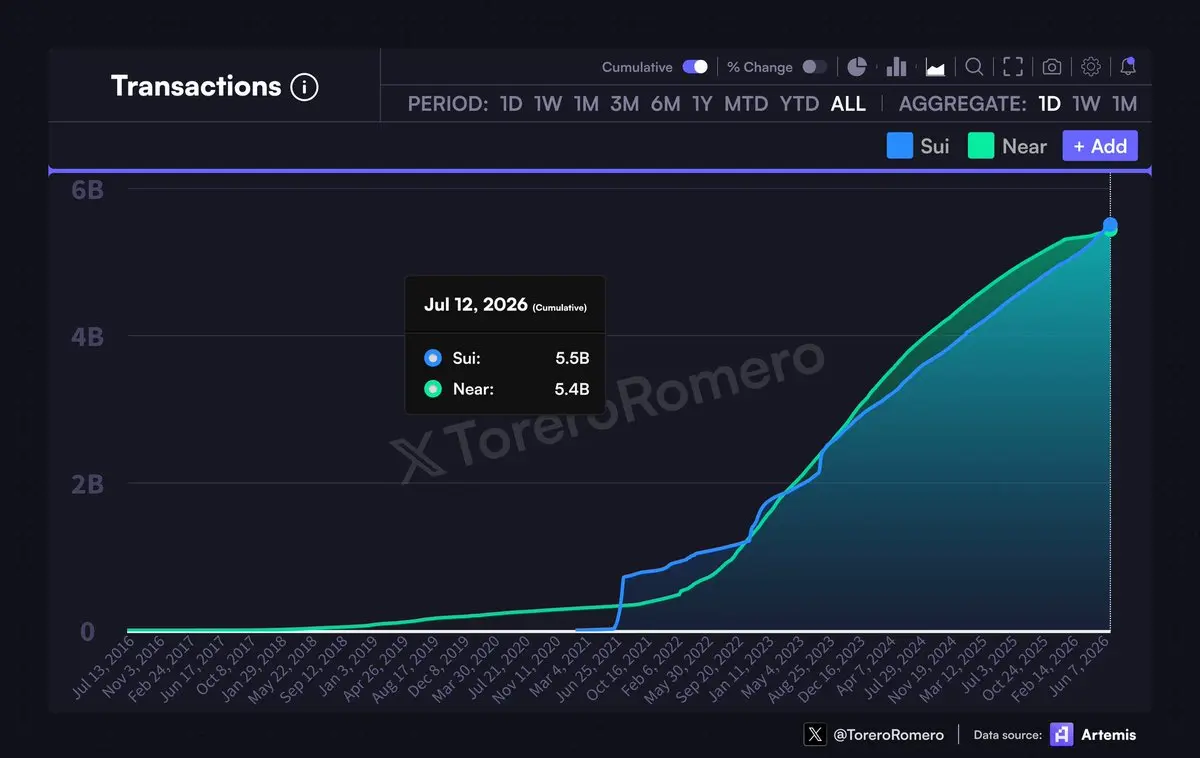This screenshot has width=1200, height=758.
Task: Click the + Add button
Action: click(1100, 146)
